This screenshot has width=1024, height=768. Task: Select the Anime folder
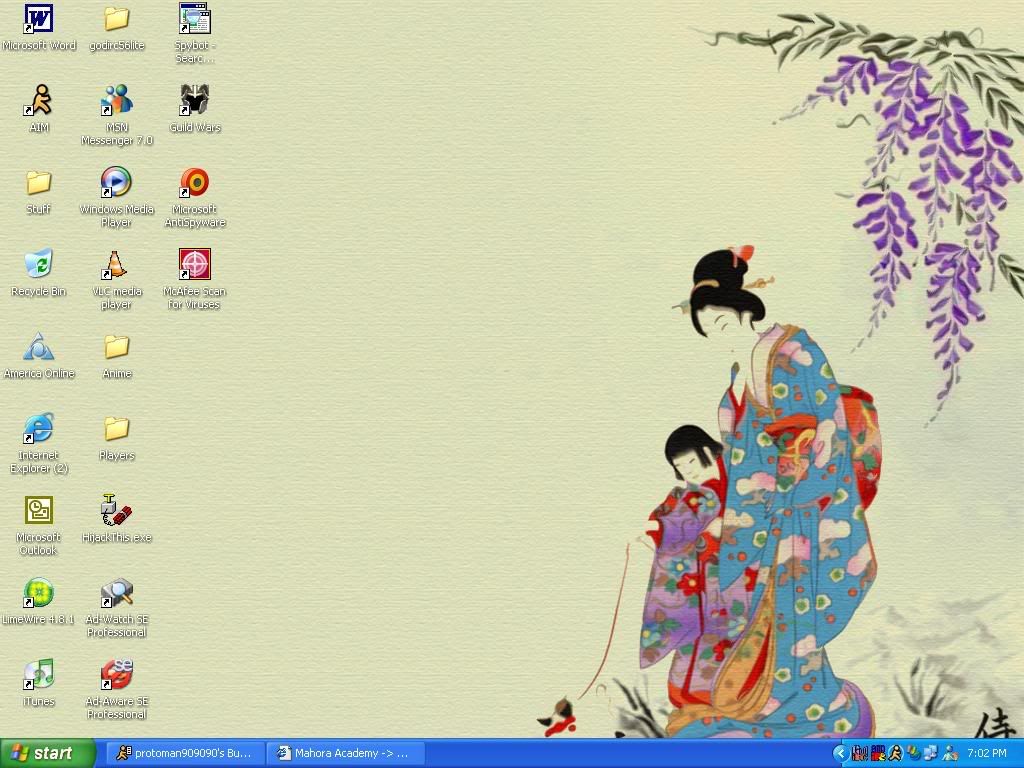(x=117, y=347)
